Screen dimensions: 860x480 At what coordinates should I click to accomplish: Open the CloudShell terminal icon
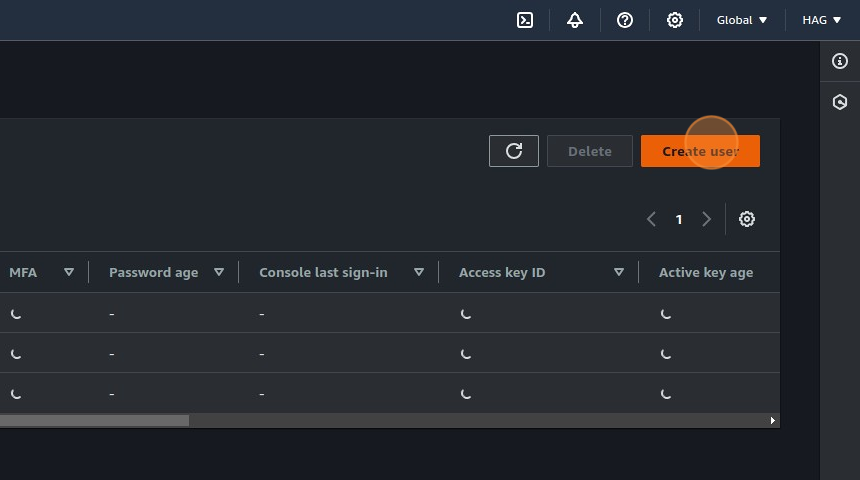coord(525,20)
